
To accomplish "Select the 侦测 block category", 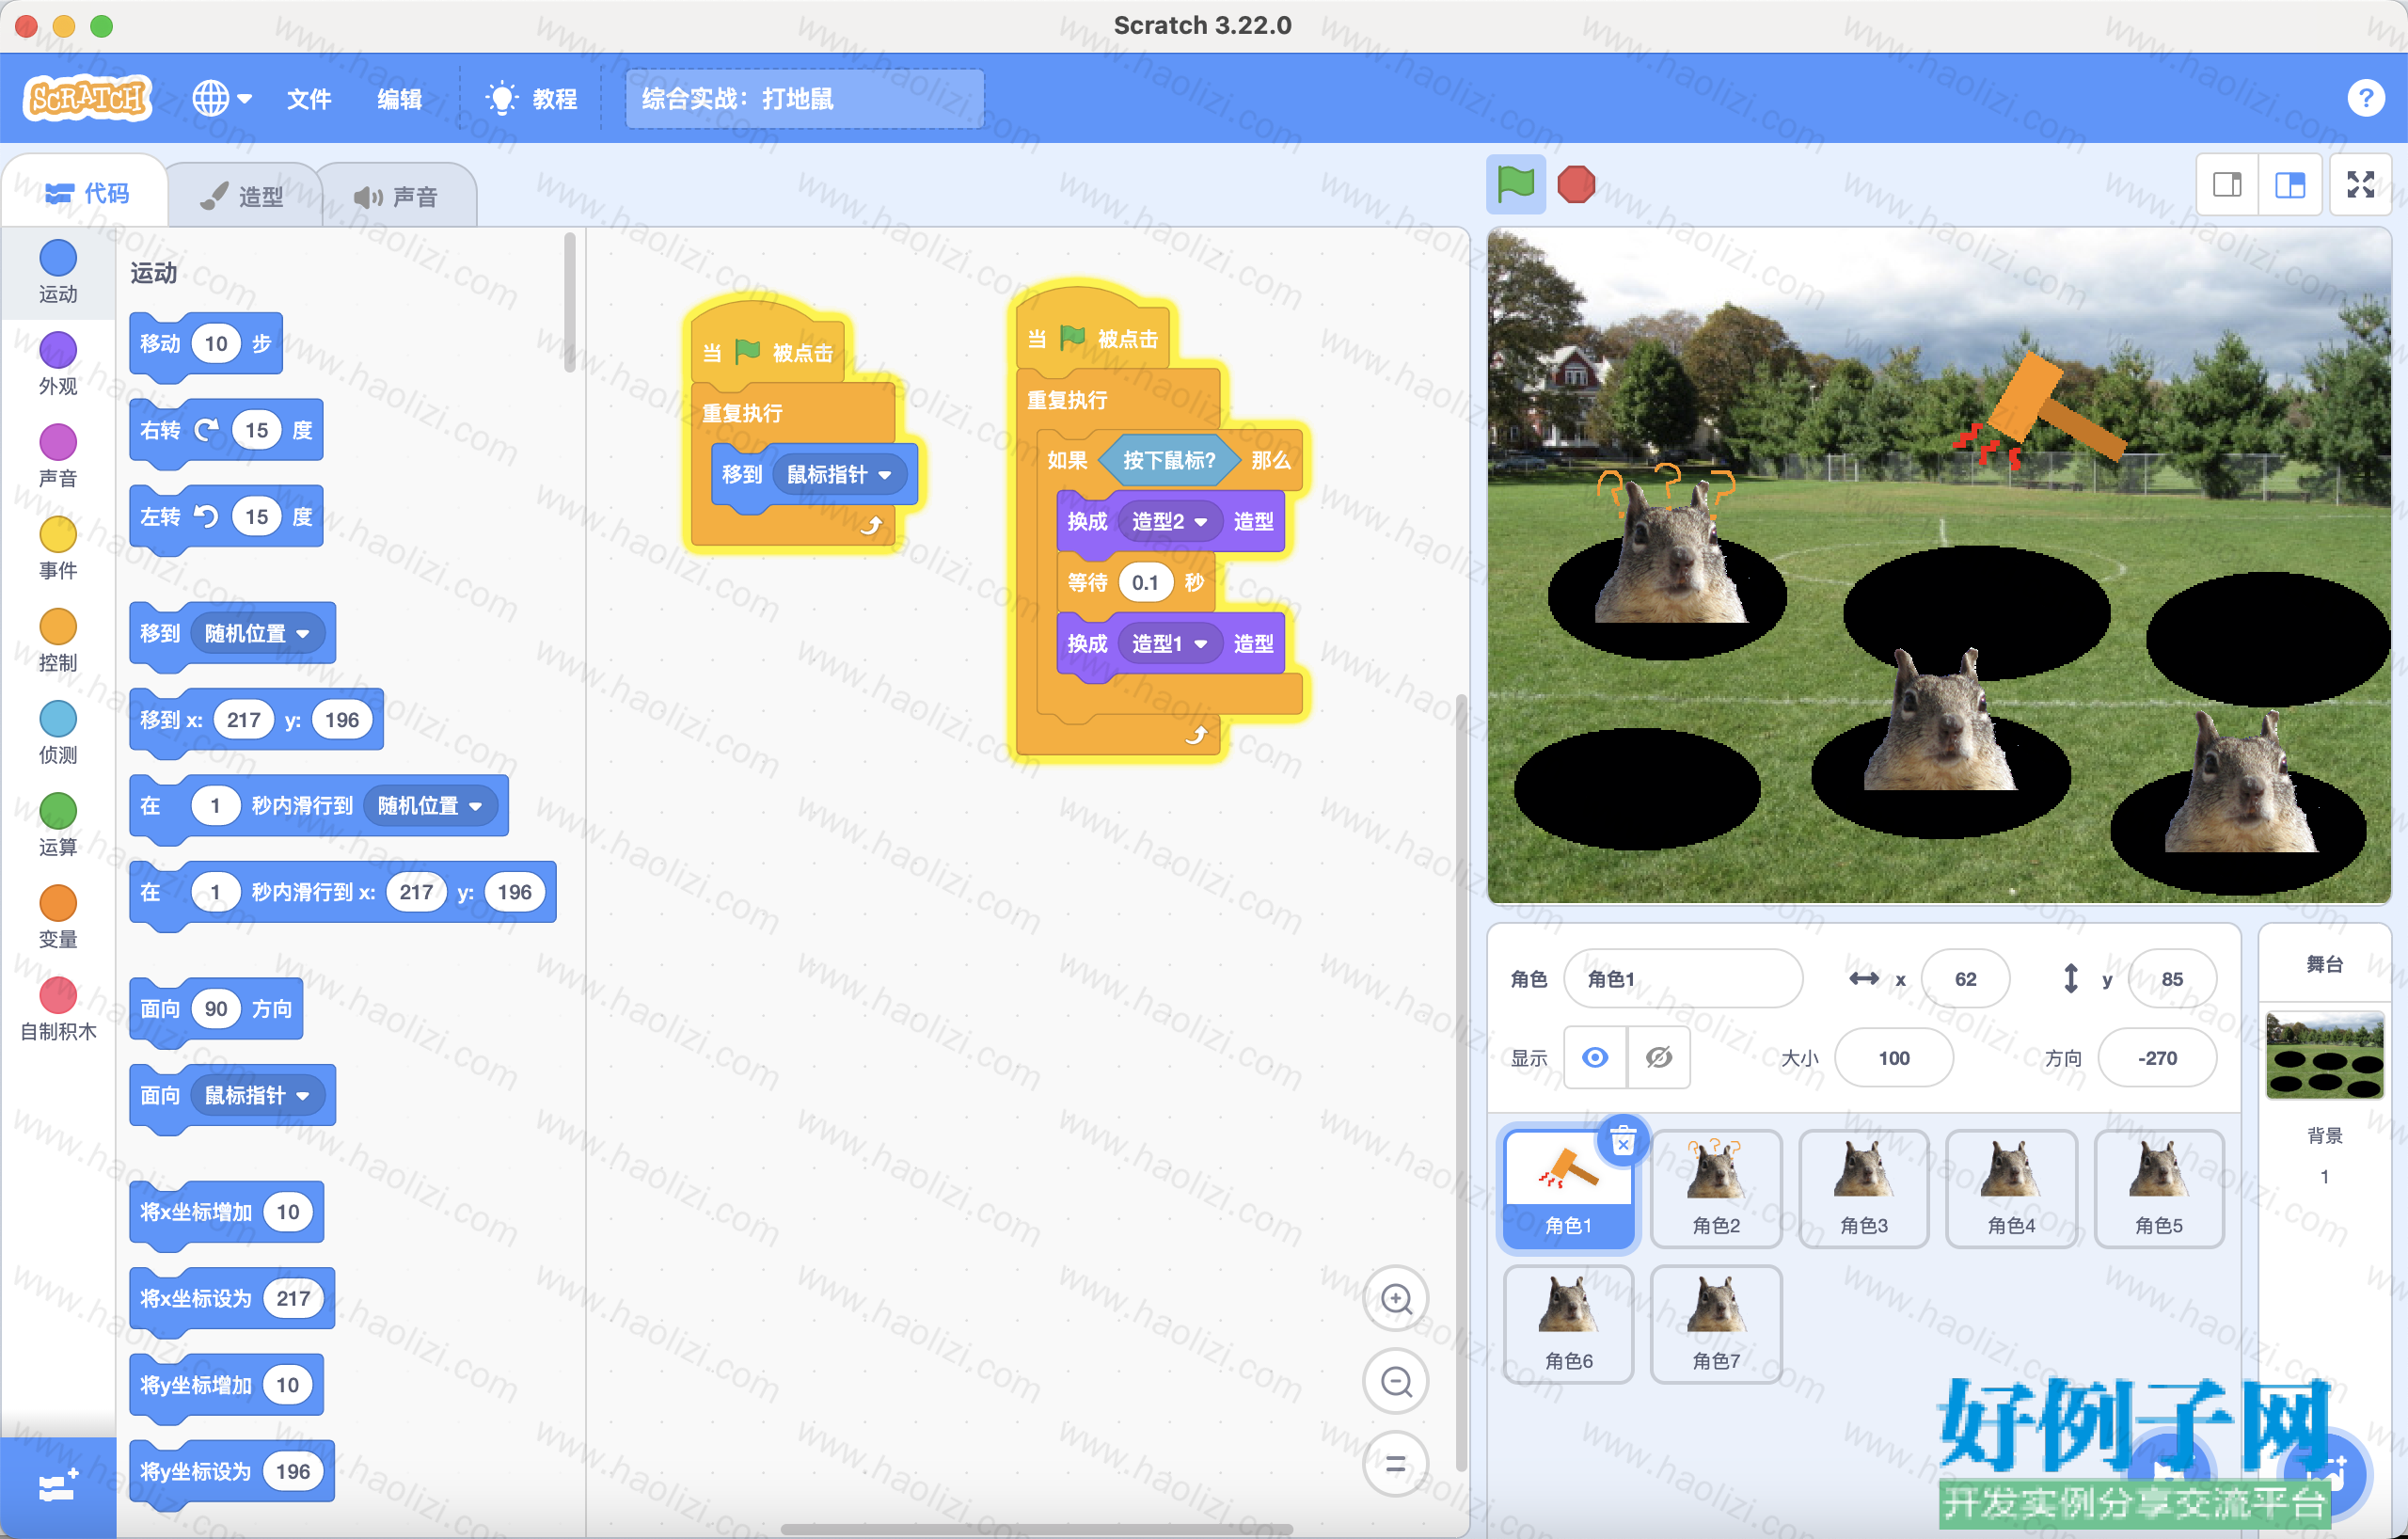I will coord(58,733).
